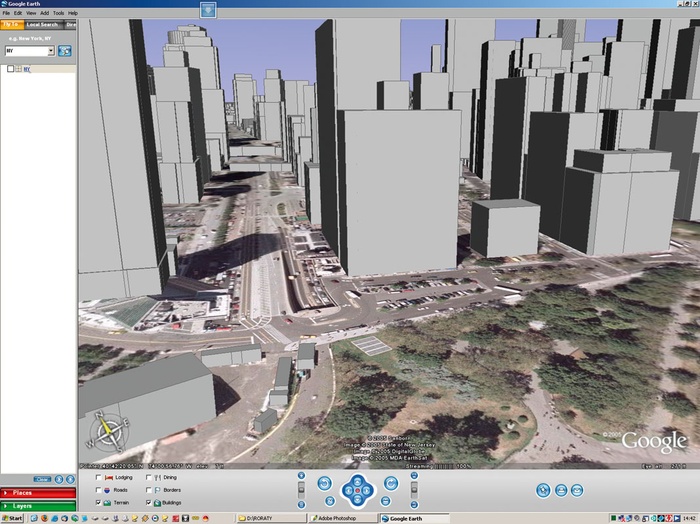Disable the Terrain checkbox
700x524 pixels.
[x=99, y=502]
